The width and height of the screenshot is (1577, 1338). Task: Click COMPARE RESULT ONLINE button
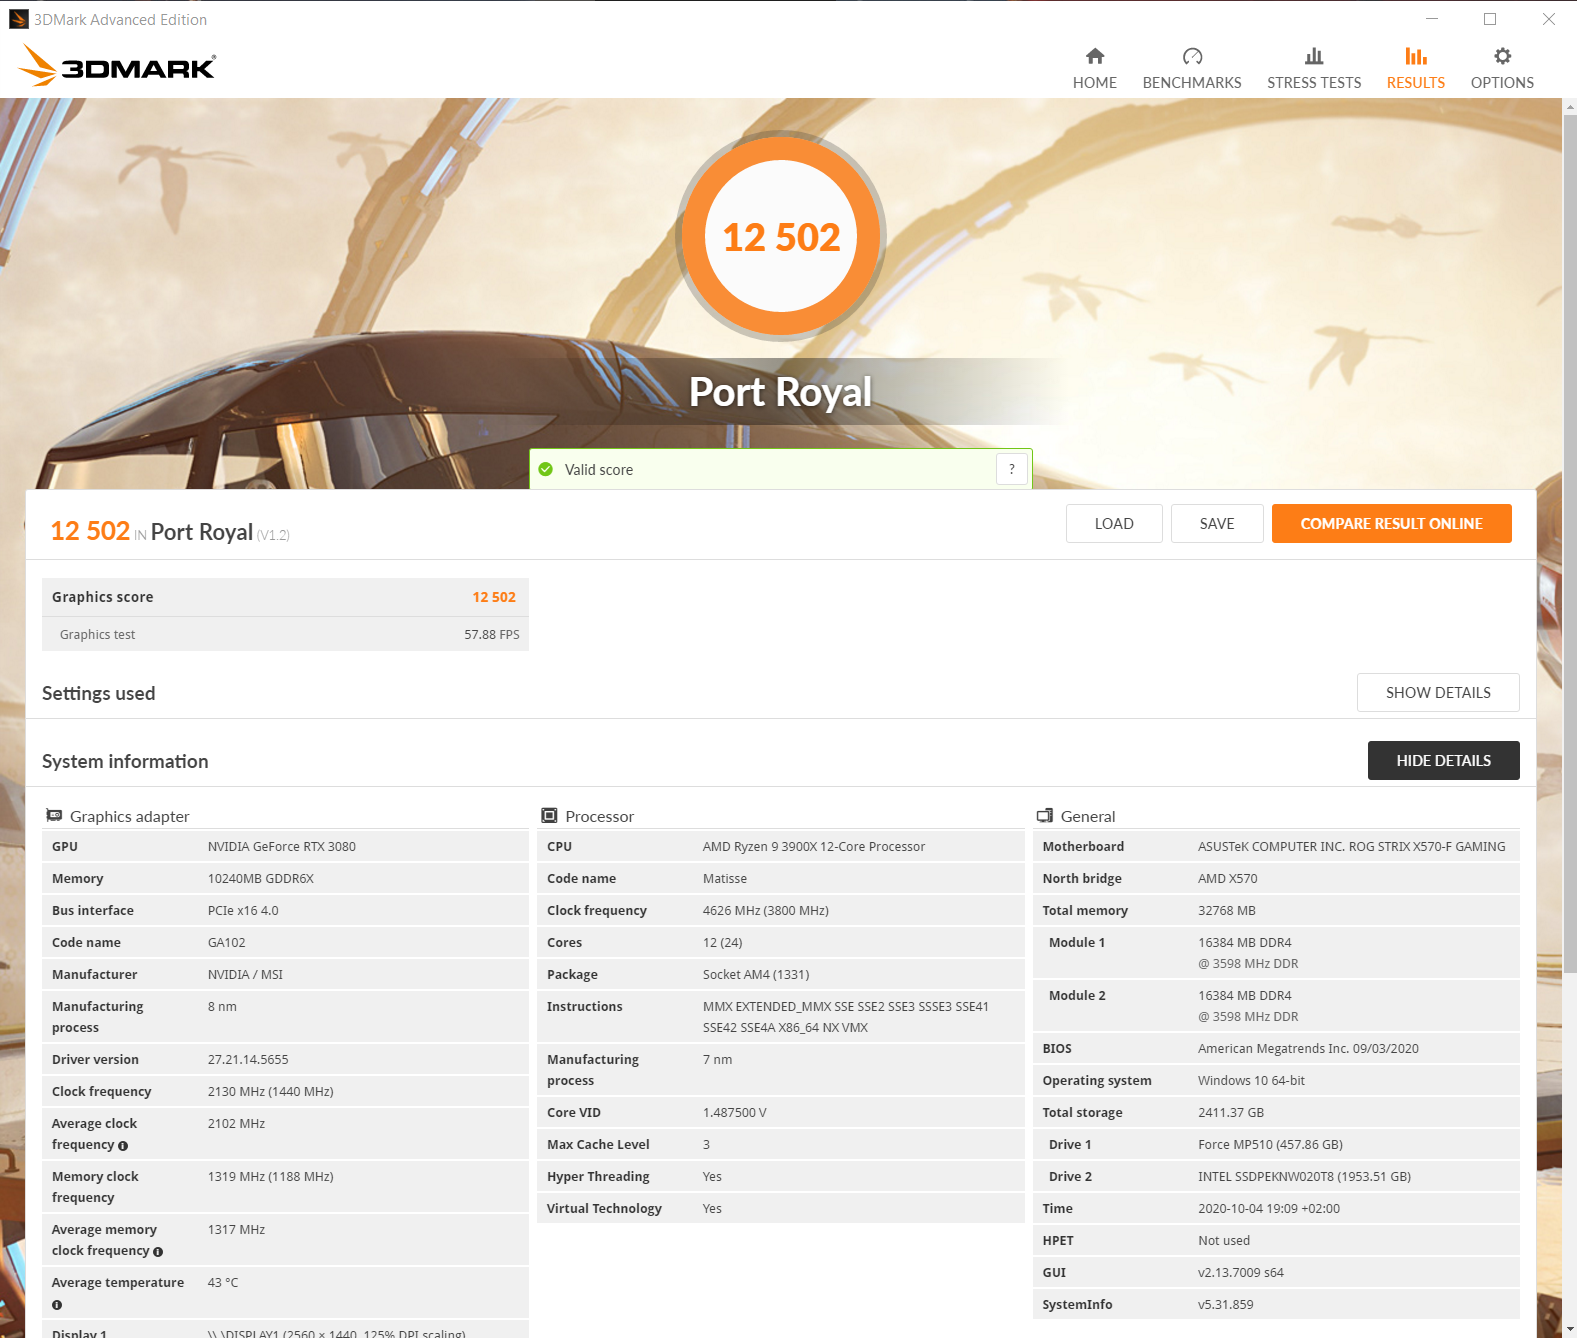click(x=1392, y=523)
